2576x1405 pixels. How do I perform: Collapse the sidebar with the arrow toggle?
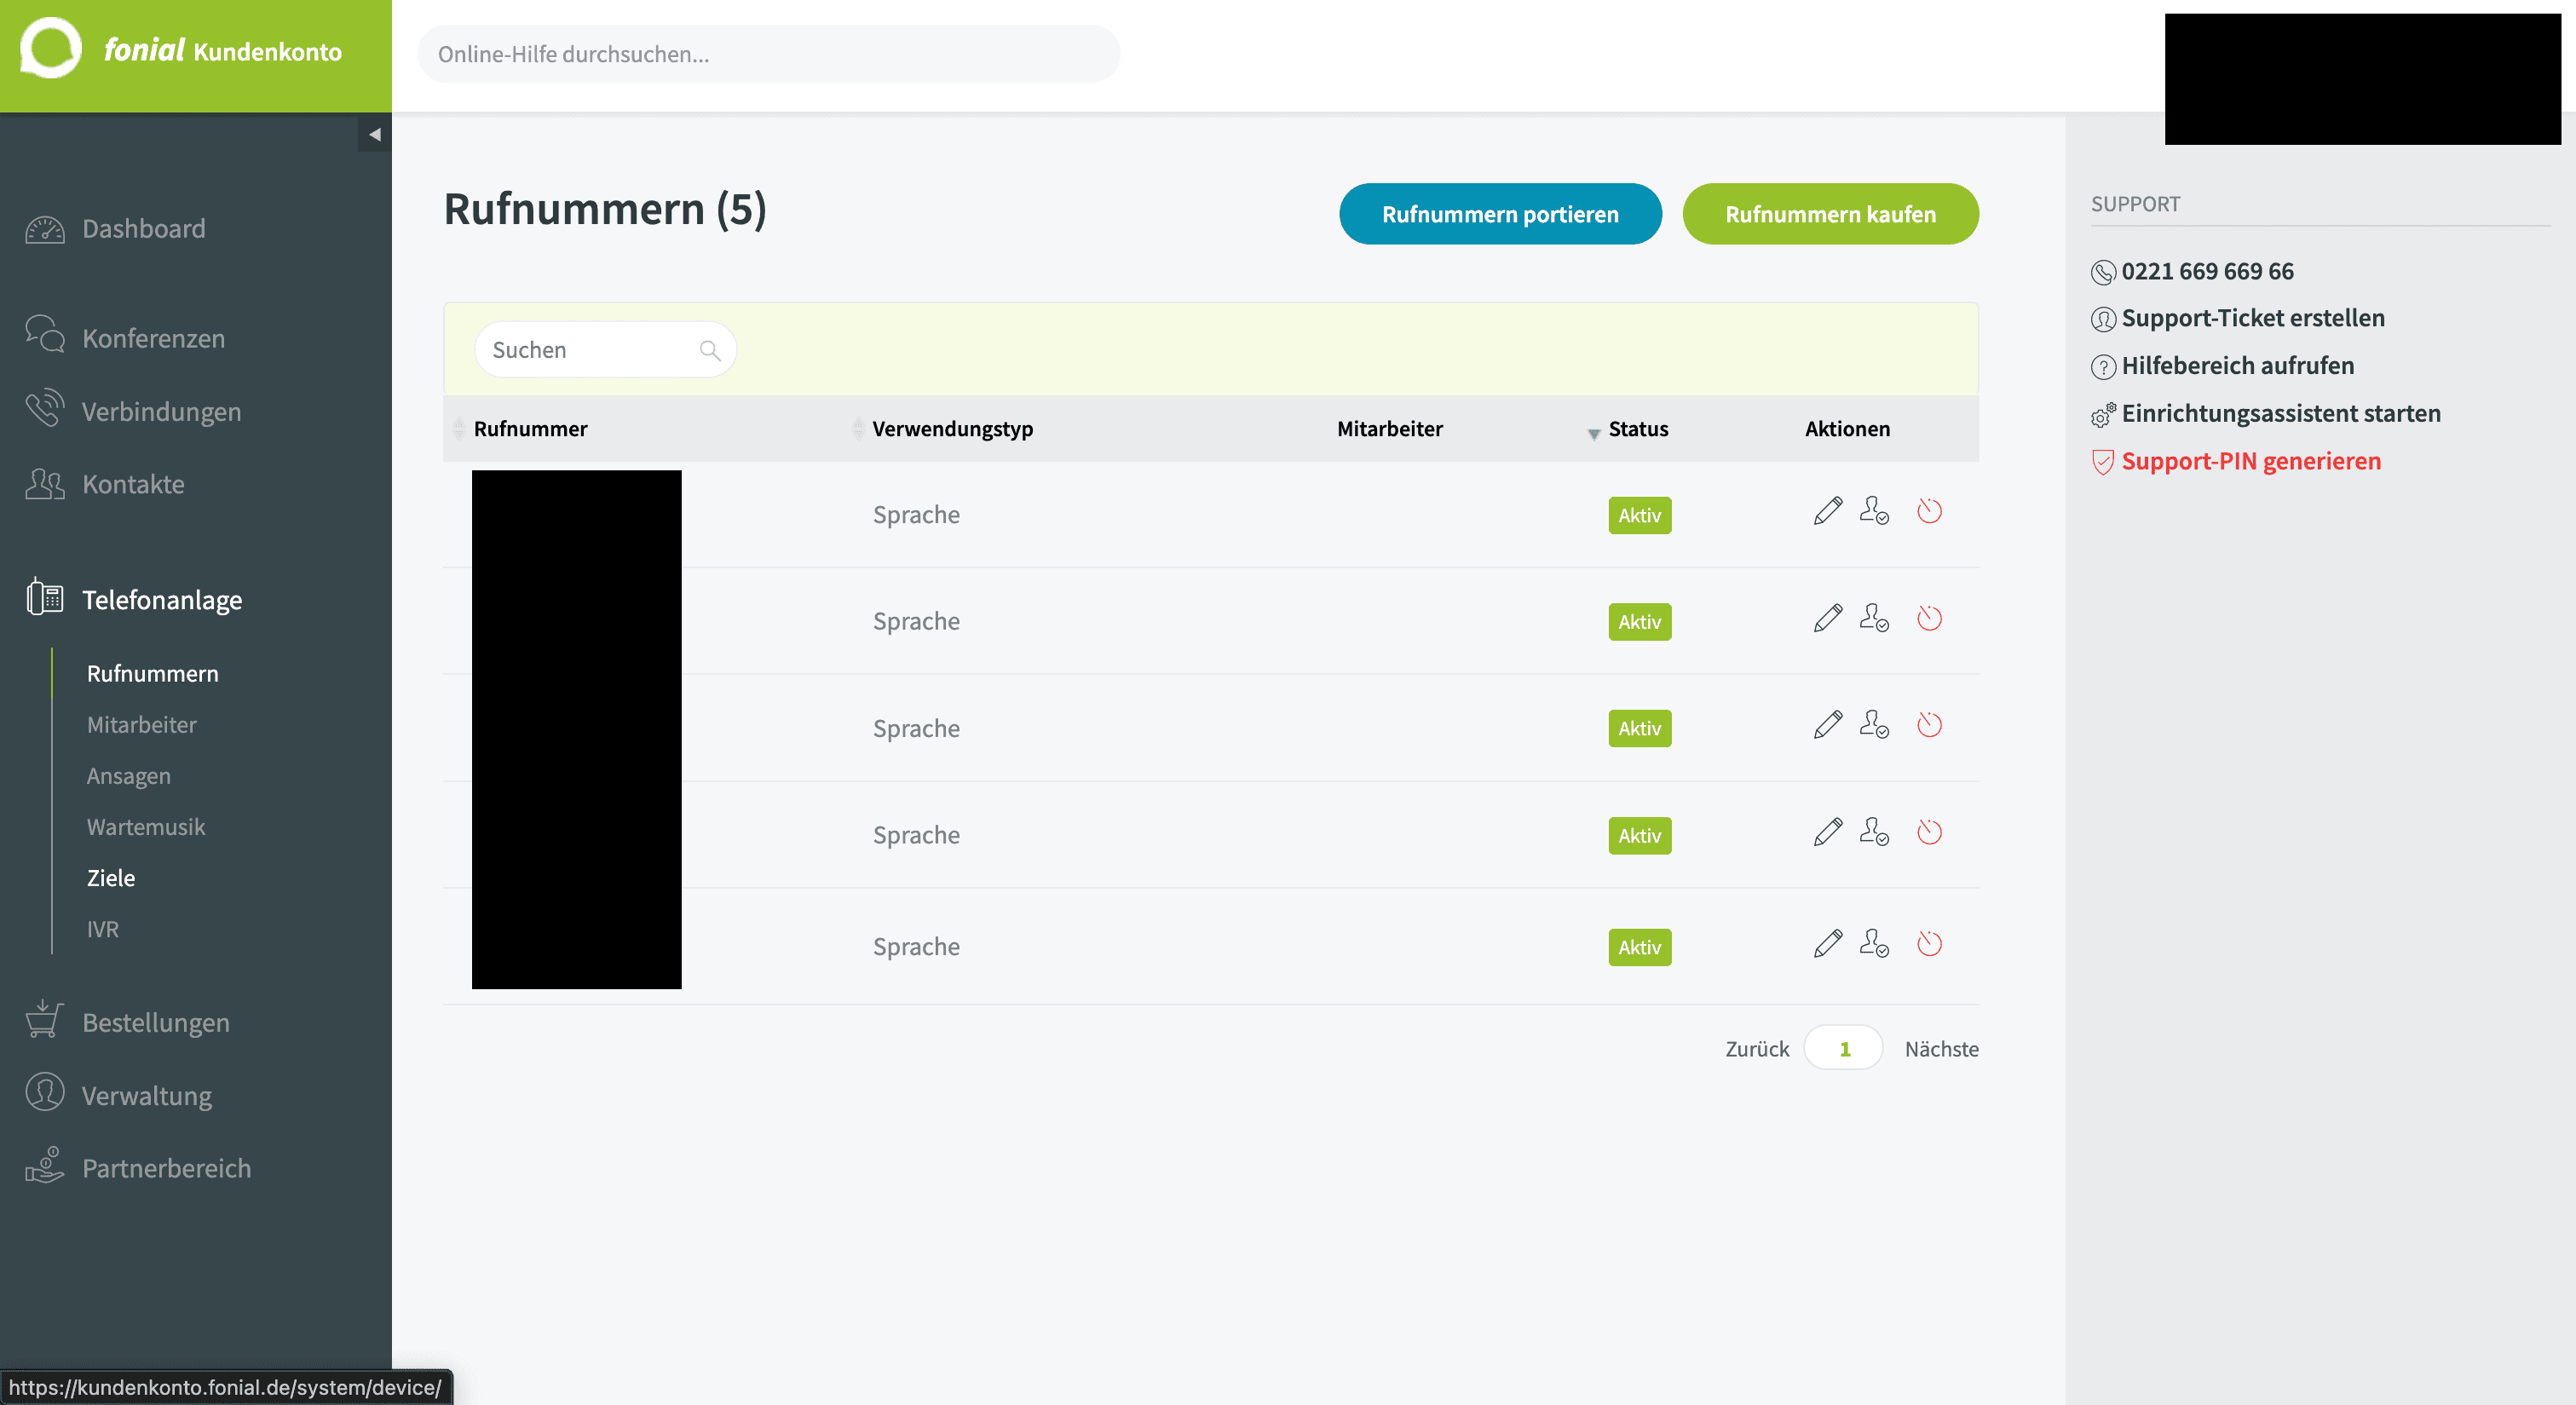tap(374, 134)
